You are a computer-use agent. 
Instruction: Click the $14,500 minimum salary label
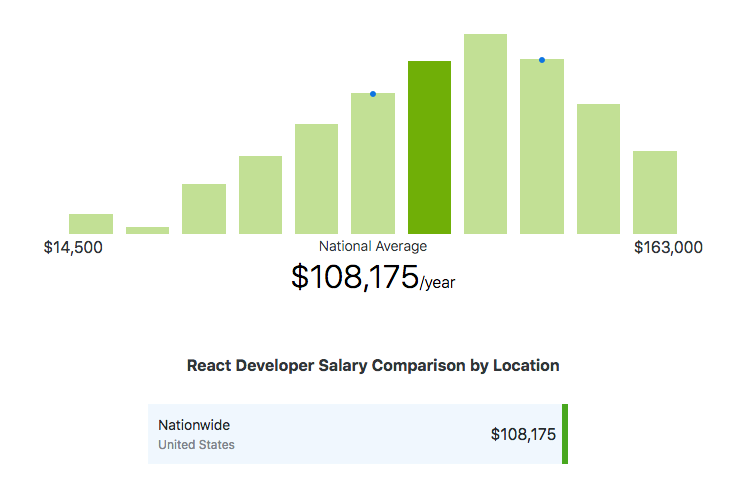(73, 247)
